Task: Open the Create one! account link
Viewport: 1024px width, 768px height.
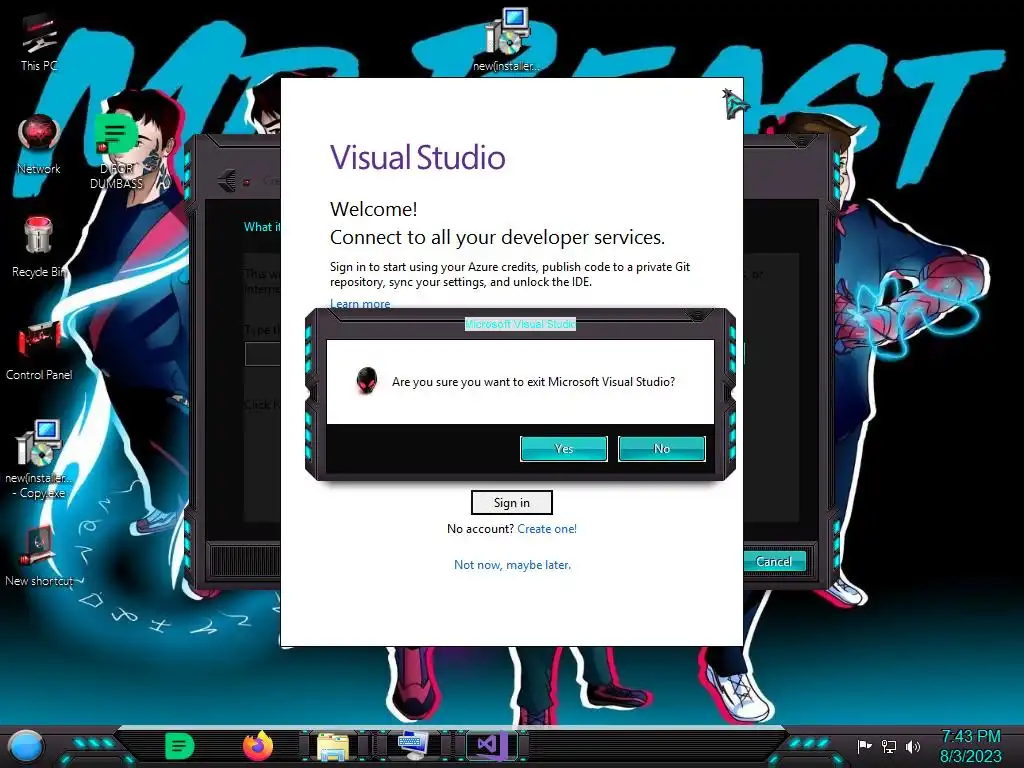Action: [547, 529]
